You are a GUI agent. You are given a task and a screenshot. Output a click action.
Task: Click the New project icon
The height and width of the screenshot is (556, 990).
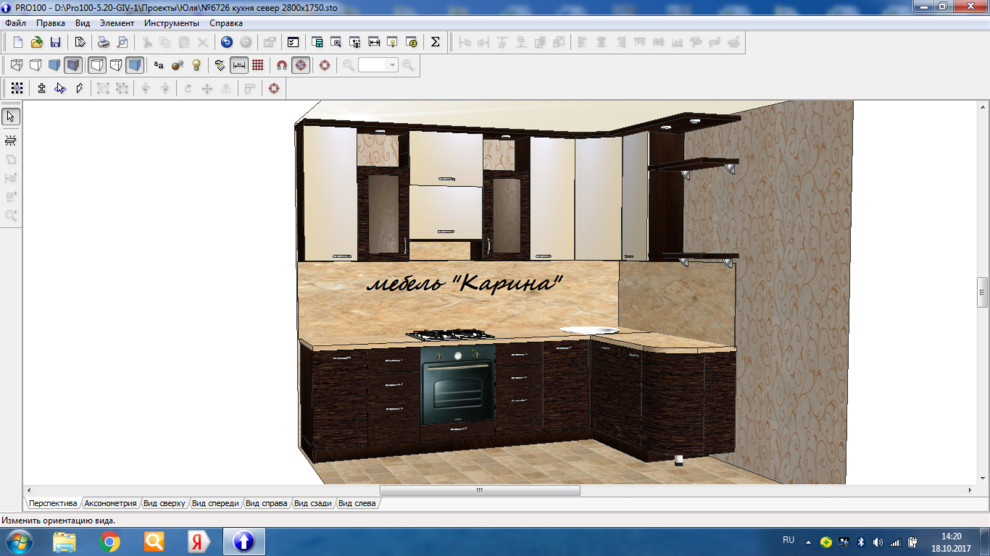[x=18, y=42]
